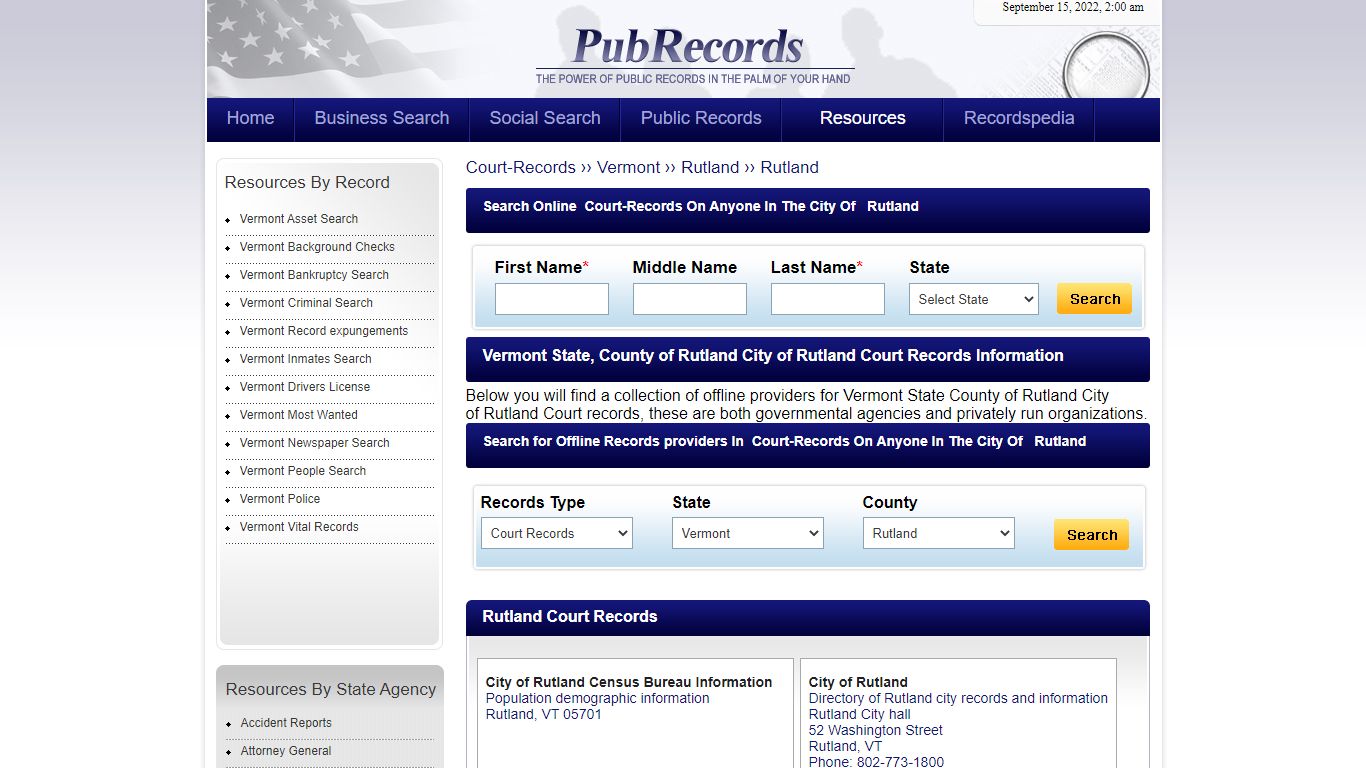Click Court-Records breadcrumb link
Image resolution: width=1366 pixels, height=768 pixels.
click(521, 167)
